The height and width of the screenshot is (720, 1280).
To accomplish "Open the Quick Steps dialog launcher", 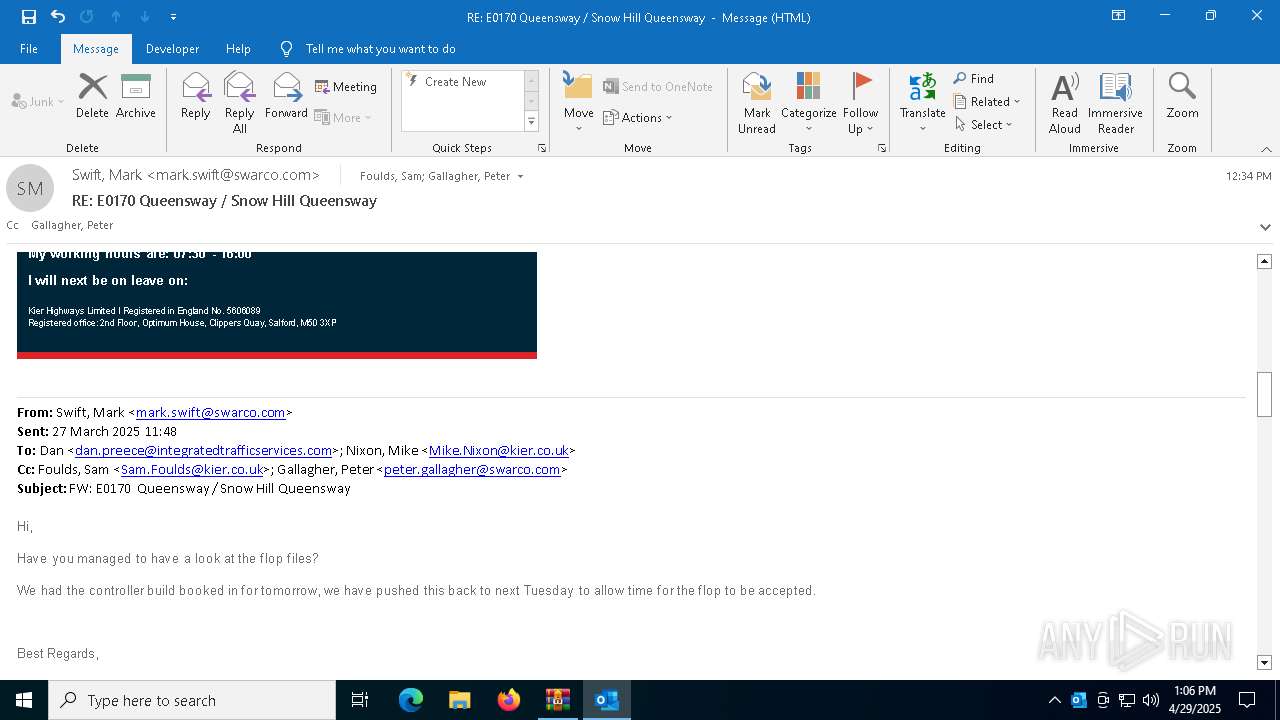I will coord(542,148).
